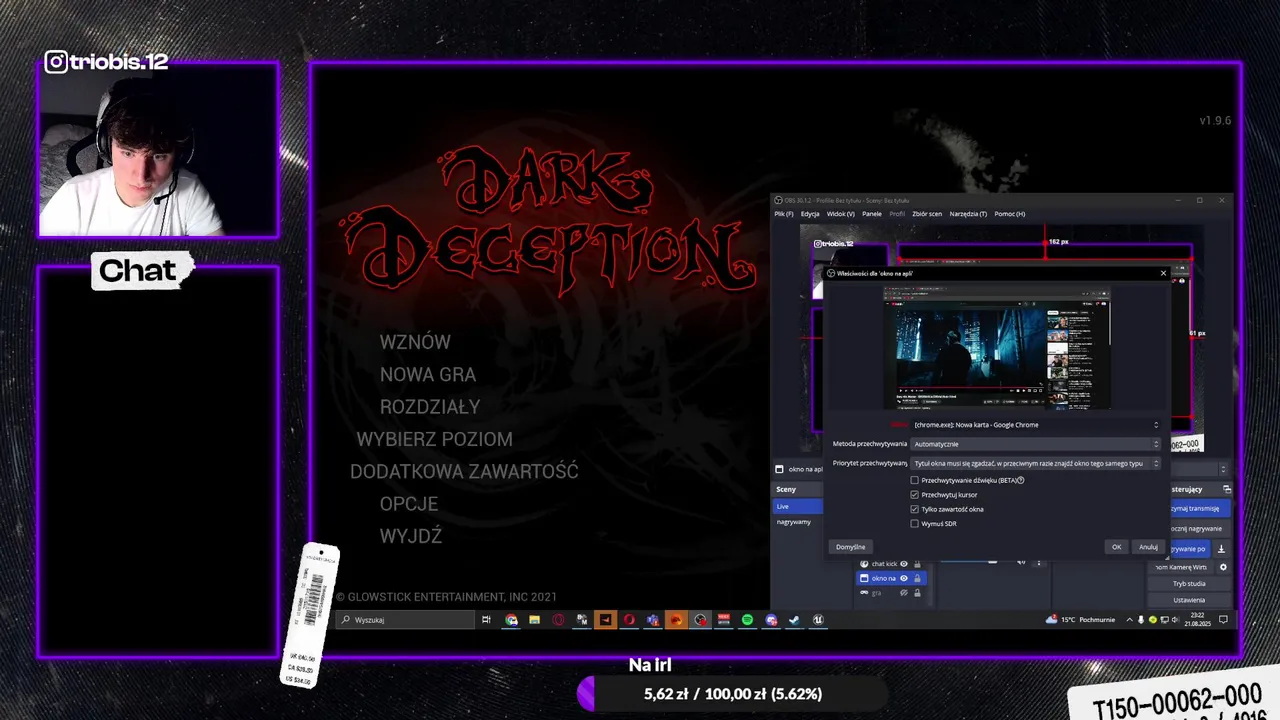Toggle lock on 'chat kick' source

click(x=917, y=564)
